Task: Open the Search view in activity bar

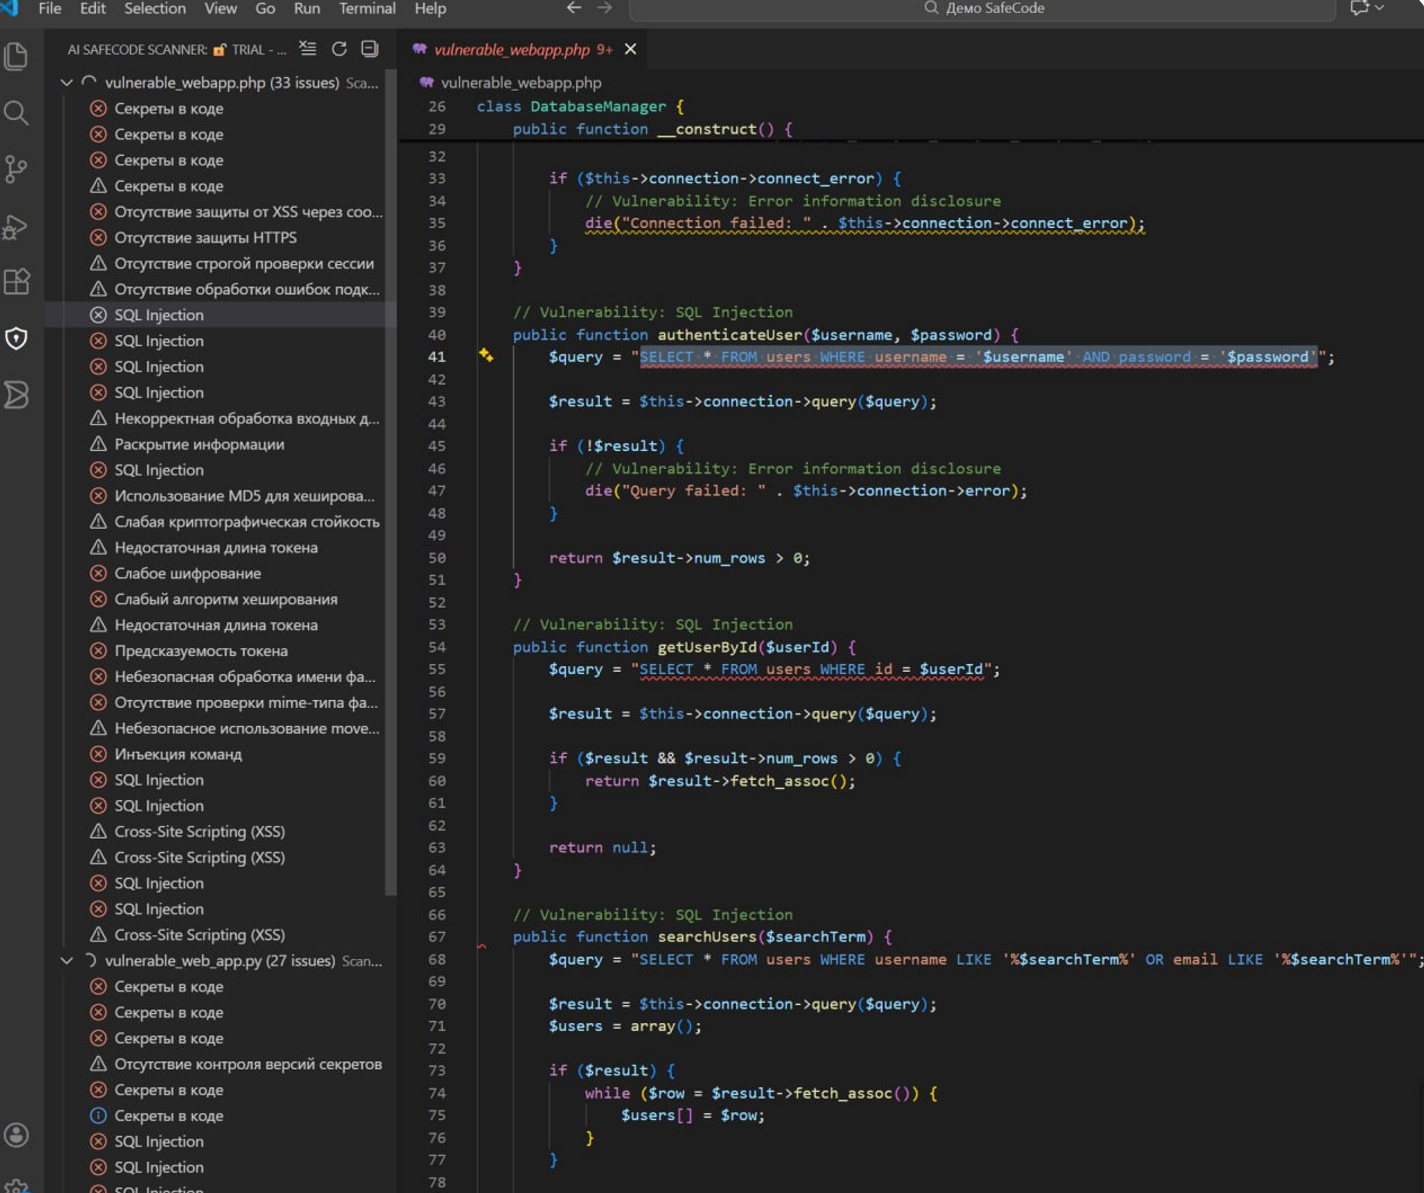Action: (x=17, y=112)
